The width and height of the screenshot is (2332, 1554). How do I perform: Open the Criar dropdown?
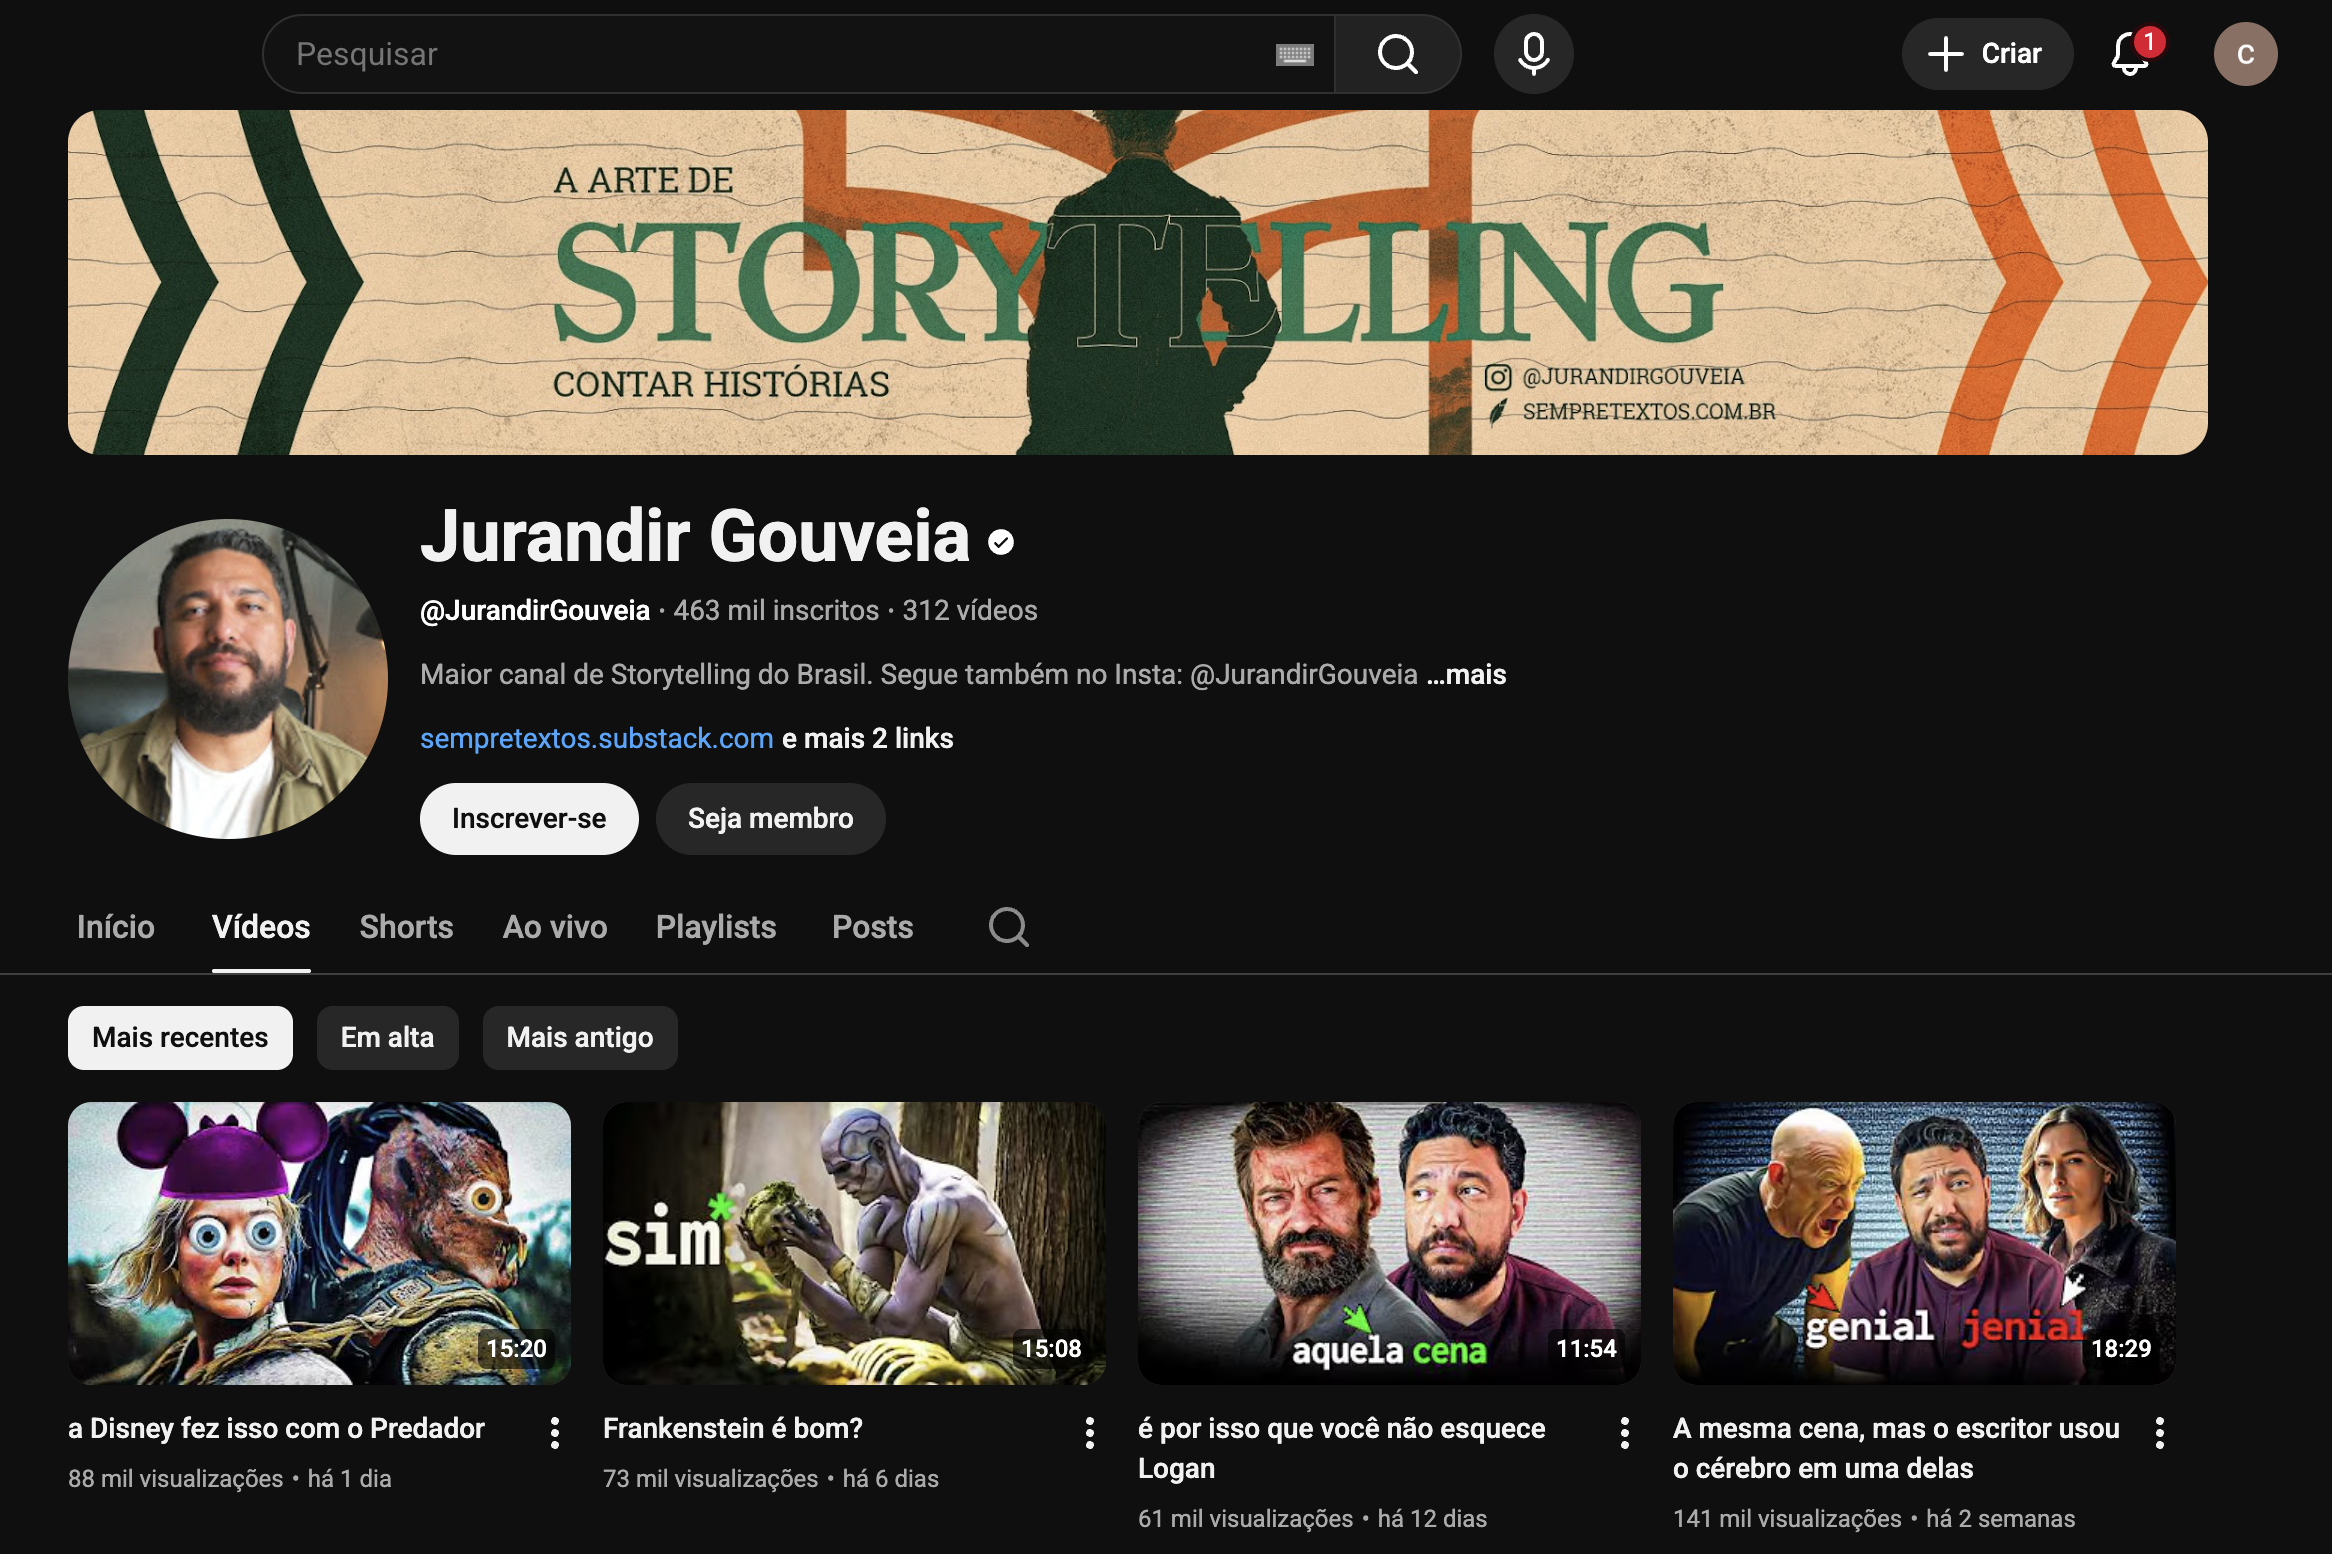tap(1986, 54)
